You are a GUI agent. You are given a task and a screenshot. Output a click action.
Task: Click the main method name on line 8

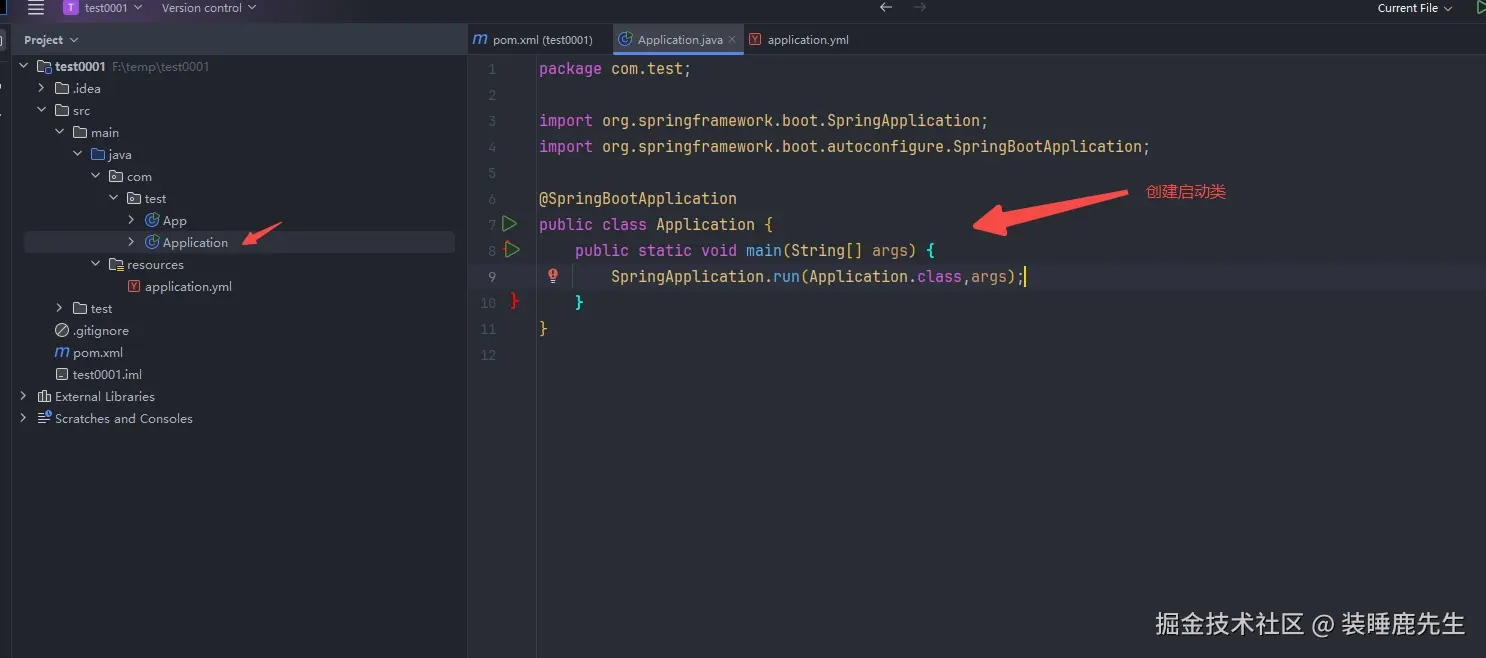click(x=764, y=250)
